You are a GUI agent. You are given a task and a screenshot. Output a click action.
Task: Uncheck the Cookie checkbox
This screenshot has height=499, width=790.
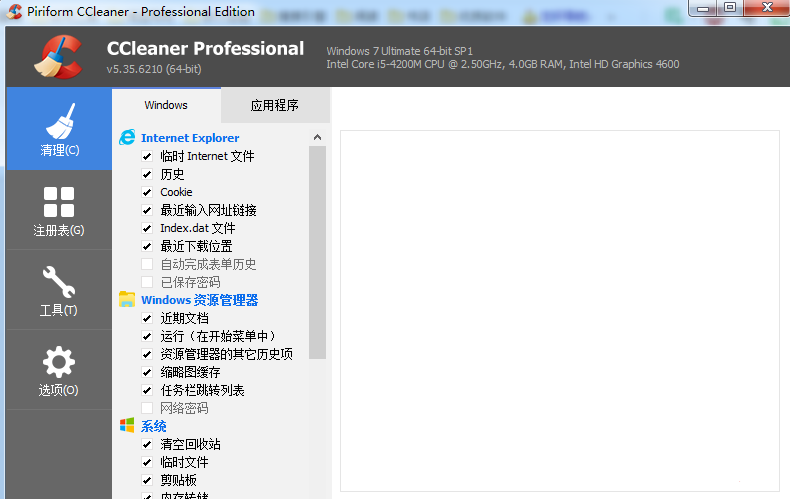tap(147, 192)
